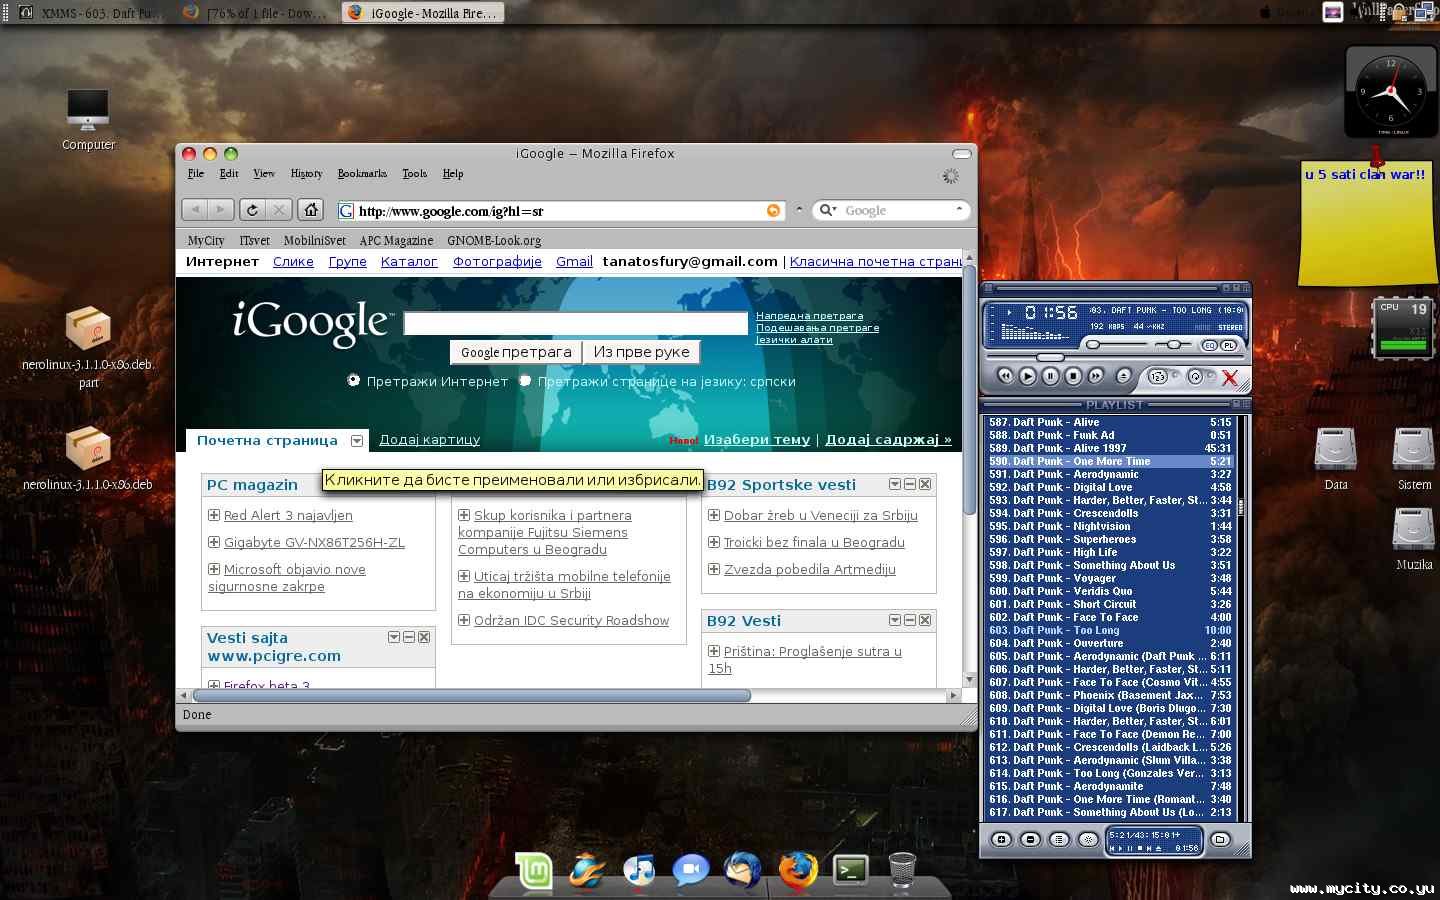
Task: Expand the 'Red Alert 3 najavljen' item
Action: [x=214, y=515]
